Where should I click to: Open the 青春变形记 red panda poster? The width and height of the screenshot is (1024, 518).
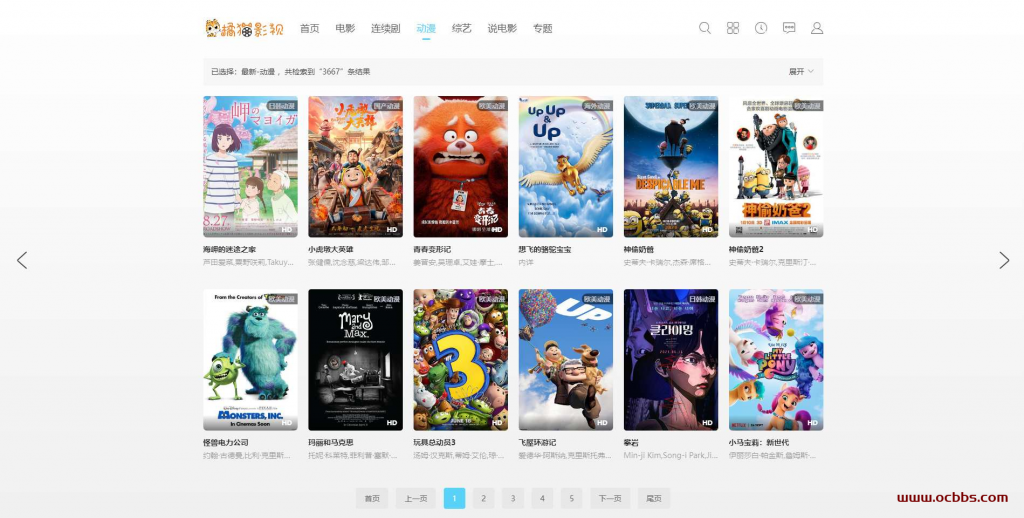pos(460,167)
